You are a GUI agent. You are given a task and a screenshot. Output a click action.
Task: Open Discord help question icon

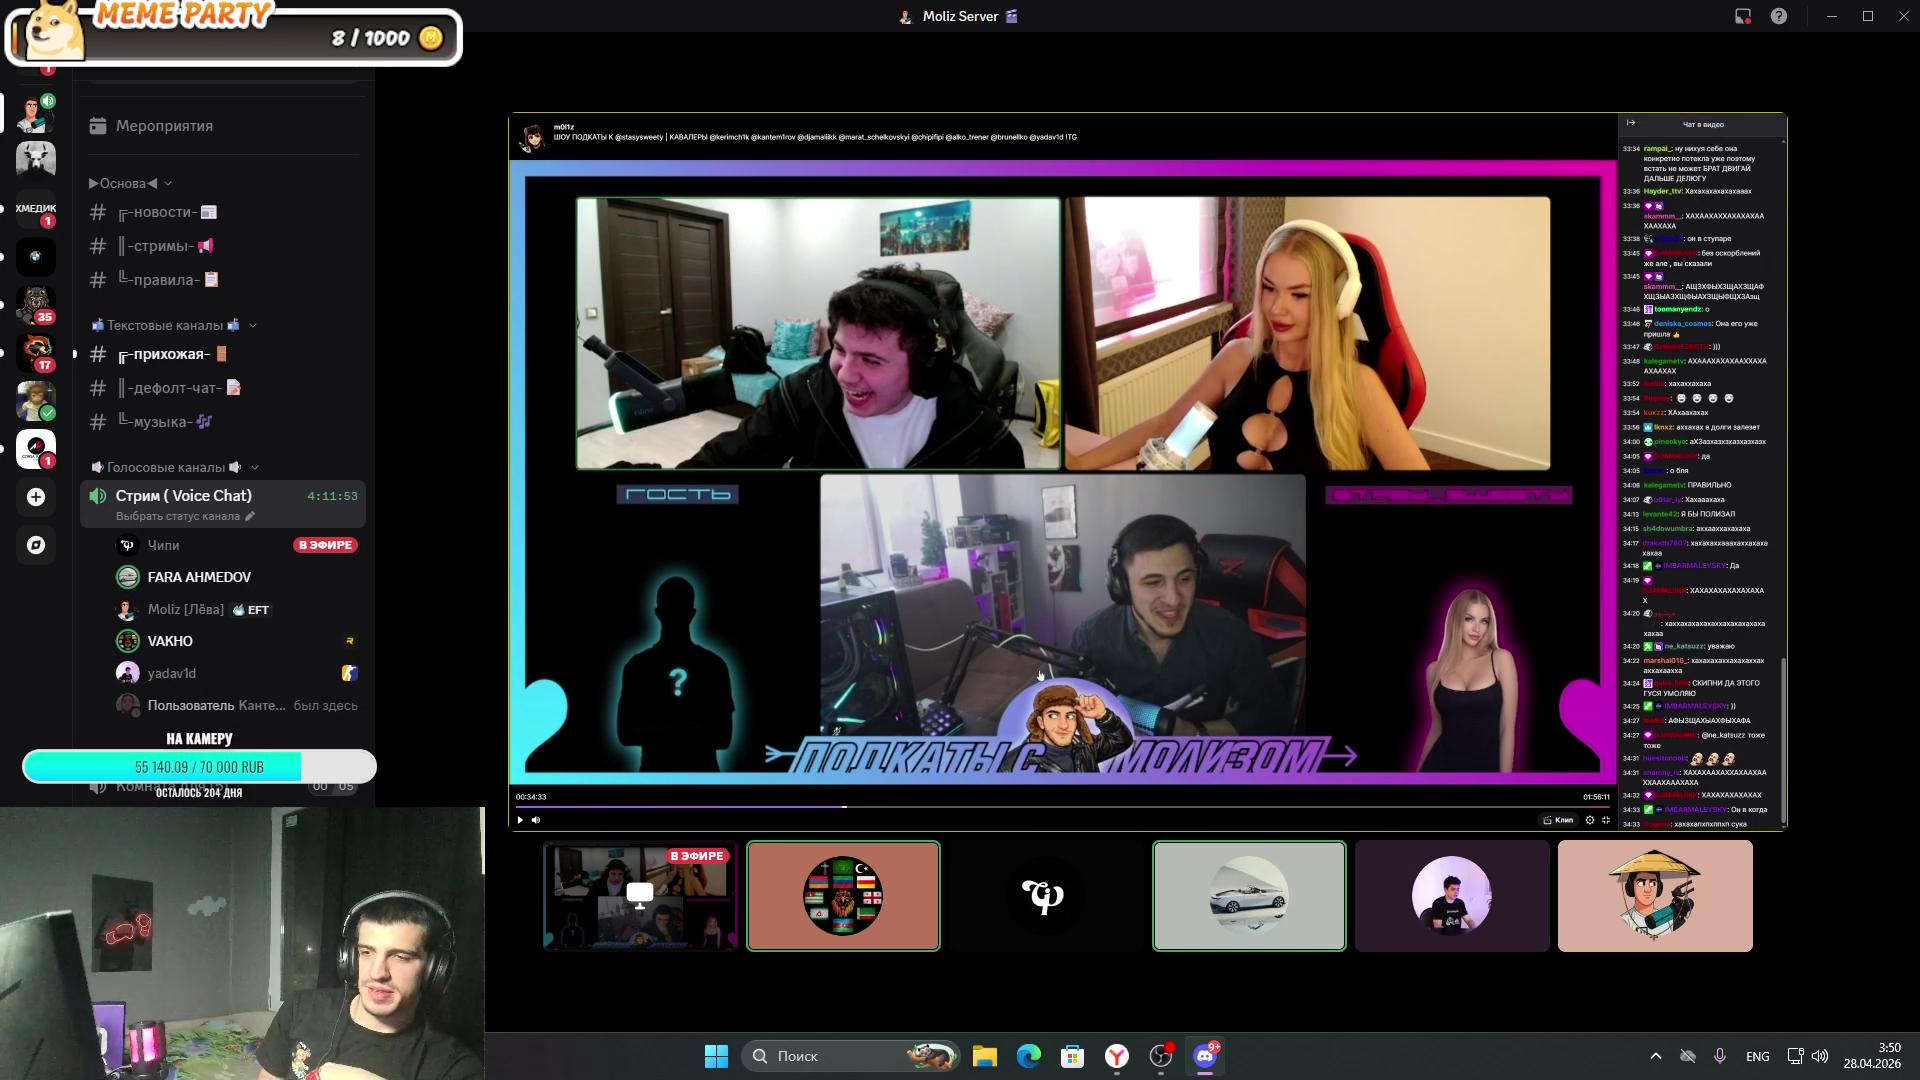click(x=1779, y=16)
